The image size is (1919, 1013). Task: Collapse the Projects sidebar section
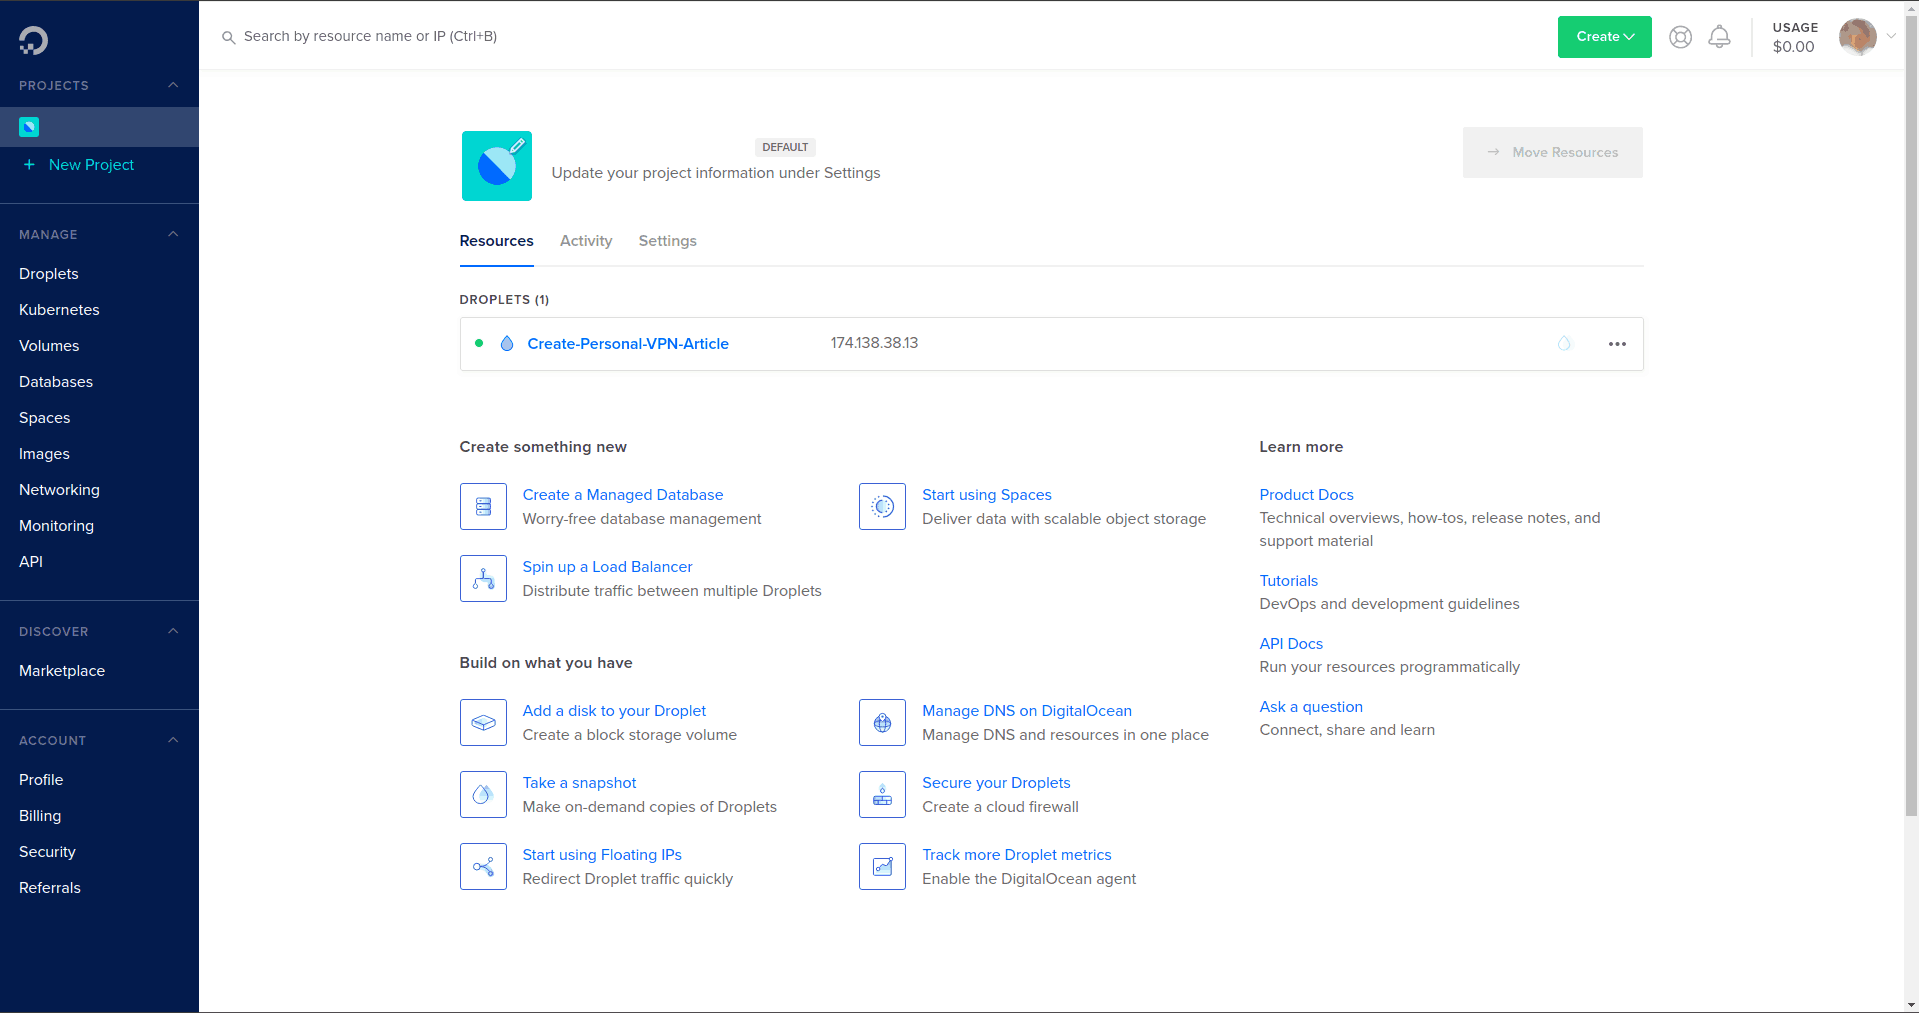tap(173, 85)
